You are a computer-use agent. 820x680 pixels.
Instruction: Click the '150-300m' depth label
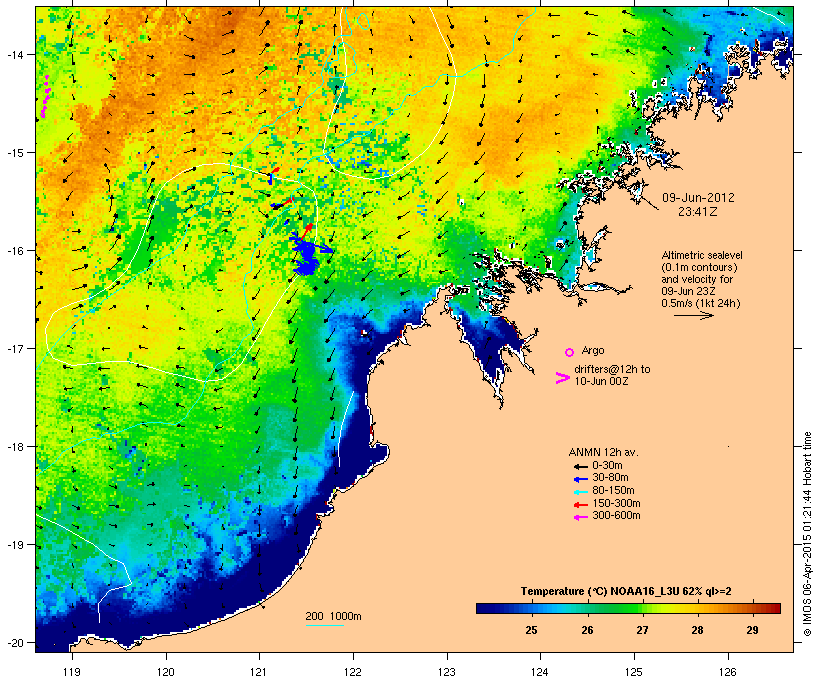pos(616,503)
